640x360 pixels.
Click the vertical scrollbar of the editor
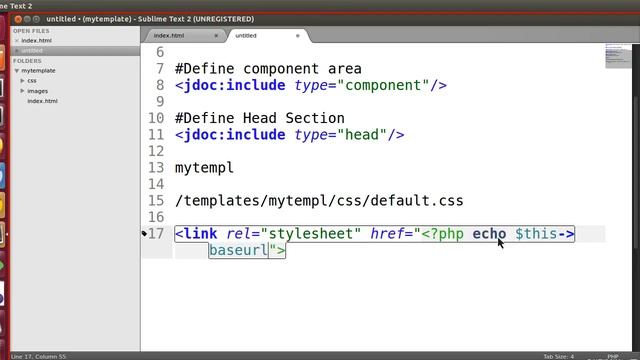[x=636, y=171]
